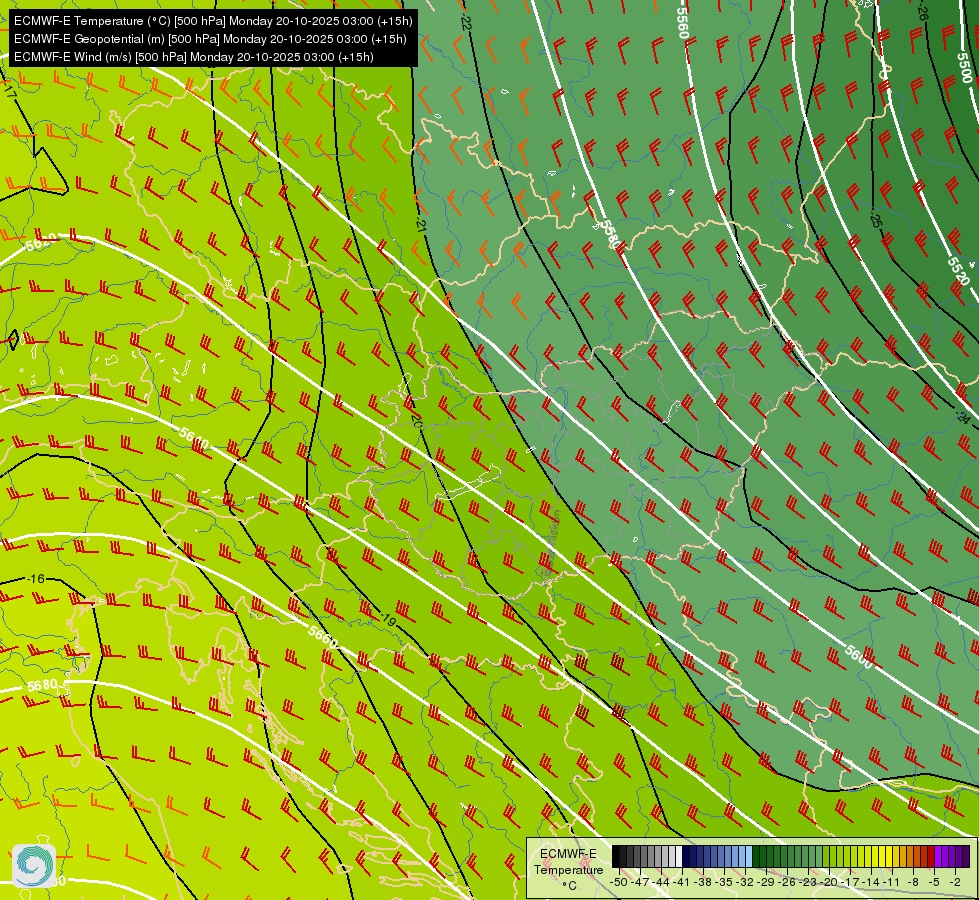Click the -32 legend tick value
Screen dimensions: 979x900
(745, 882)
